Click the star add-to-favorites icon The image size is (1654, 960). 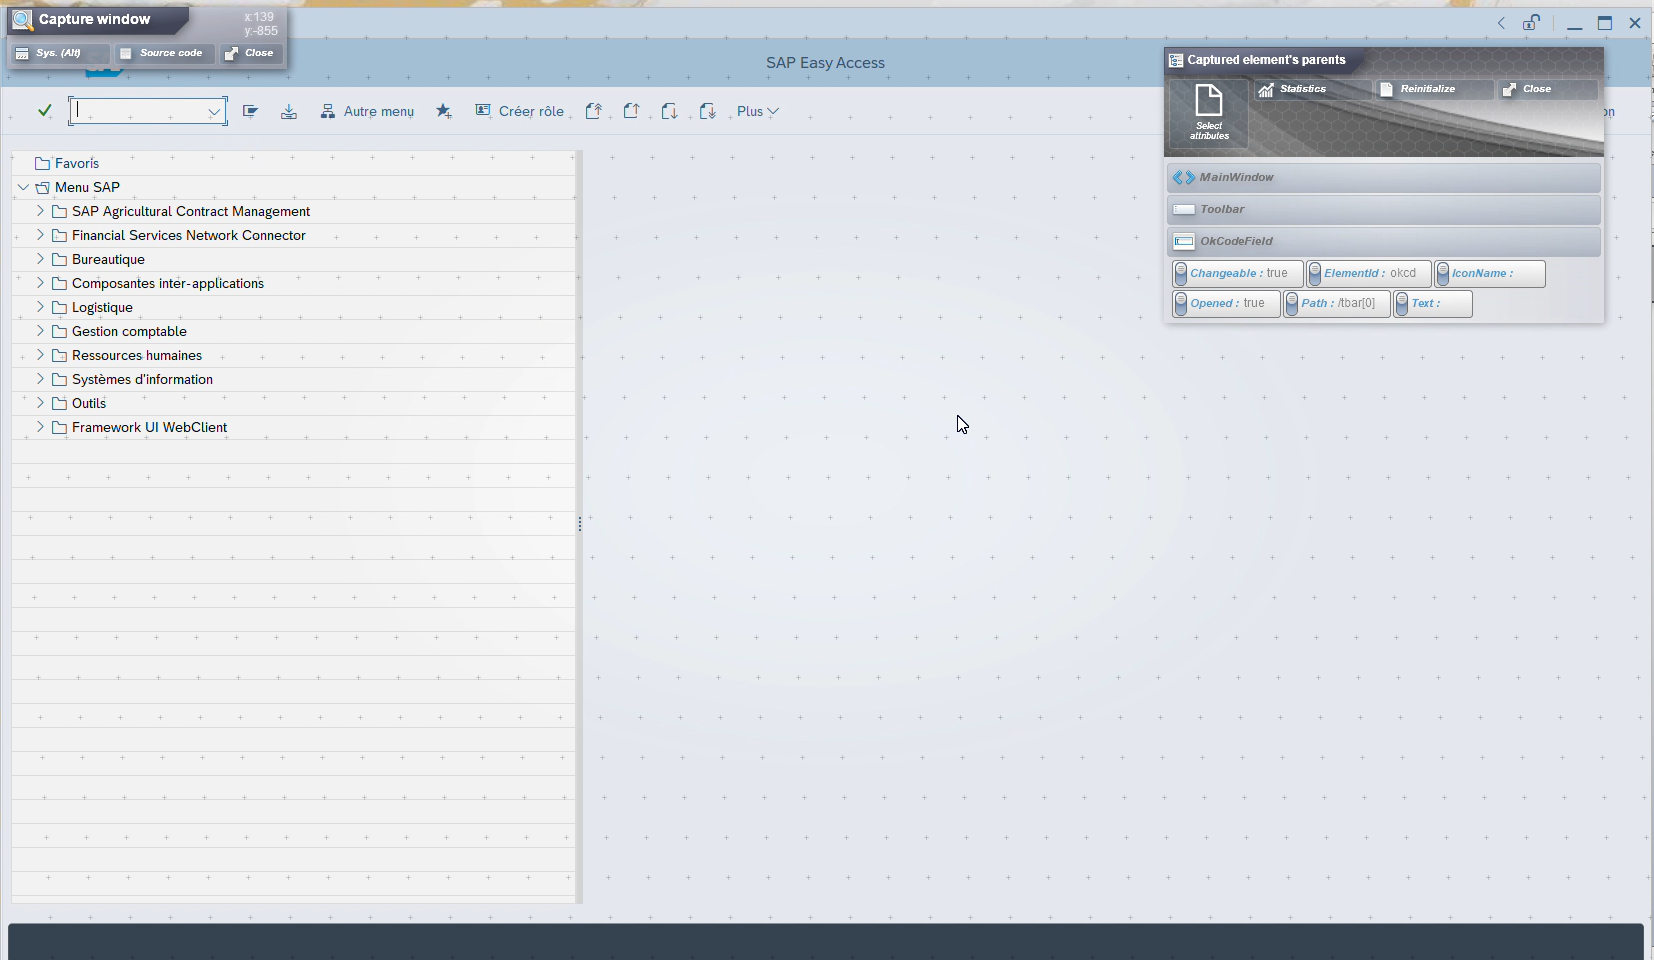(444, 111)
